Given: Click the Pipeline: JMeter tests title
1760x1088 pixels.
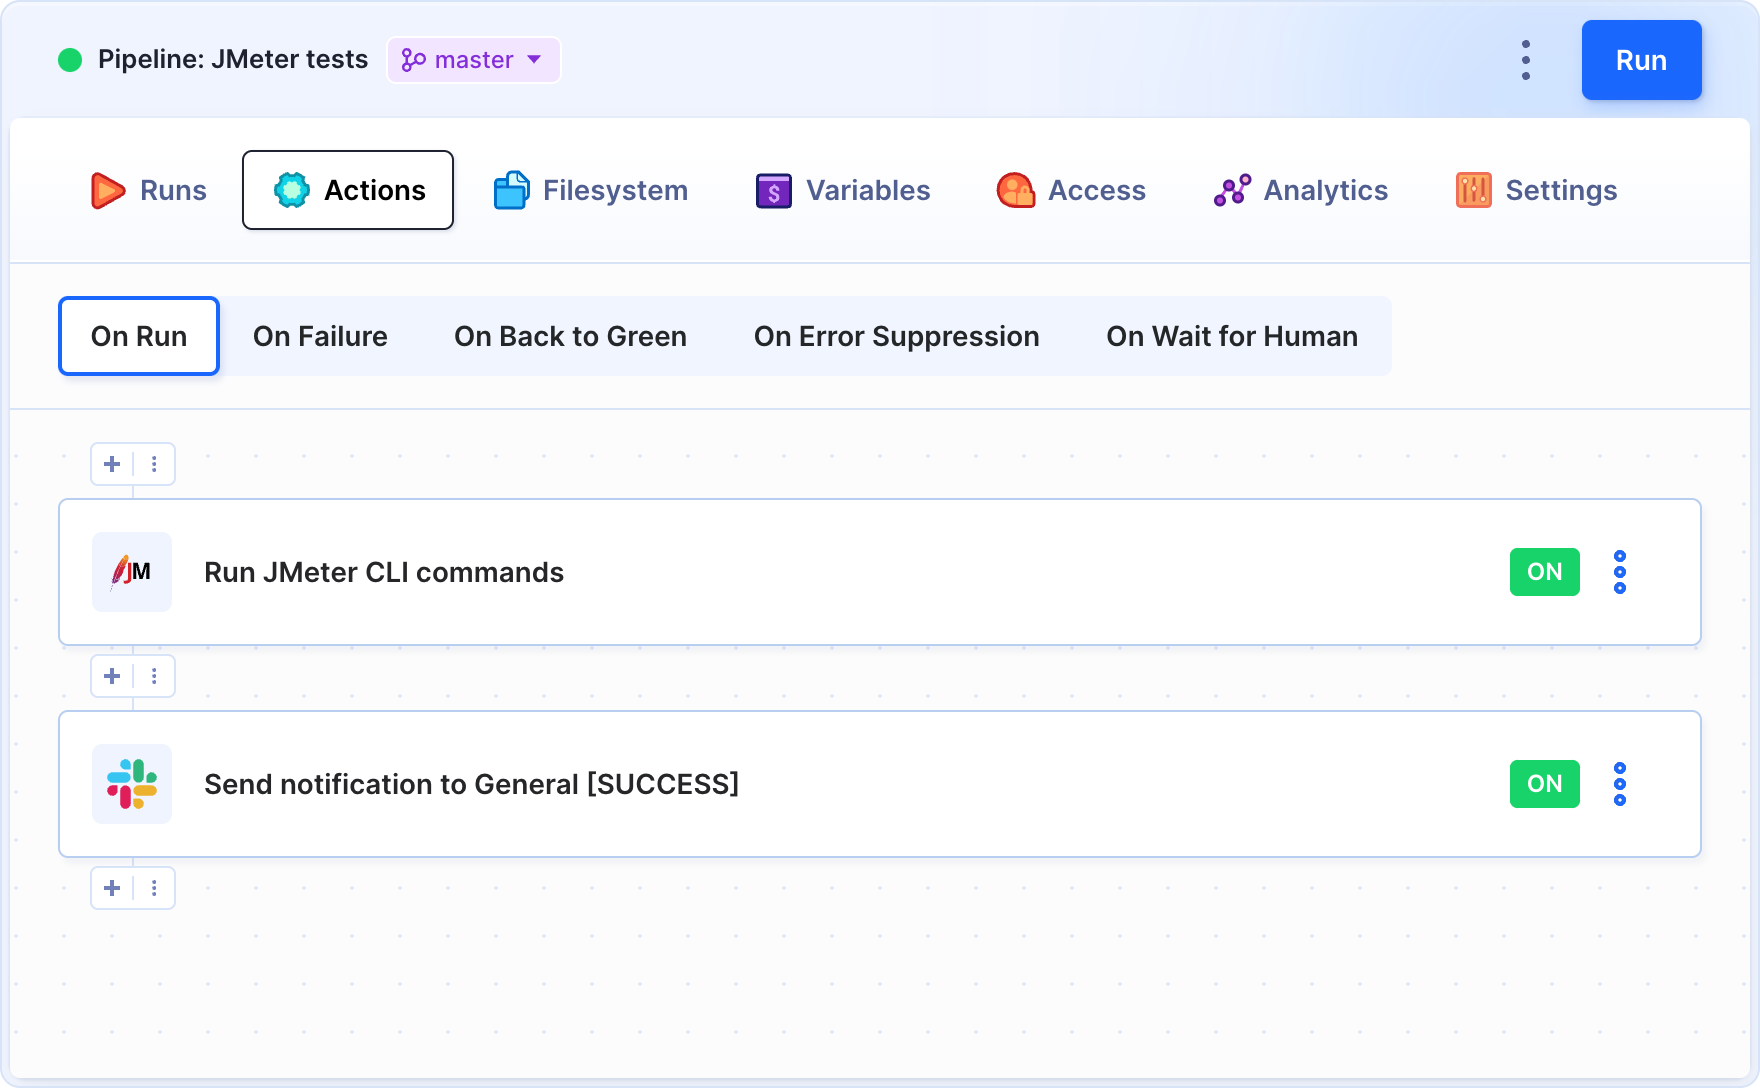Looking at the screenshot, I should click(x=233, y=60).
